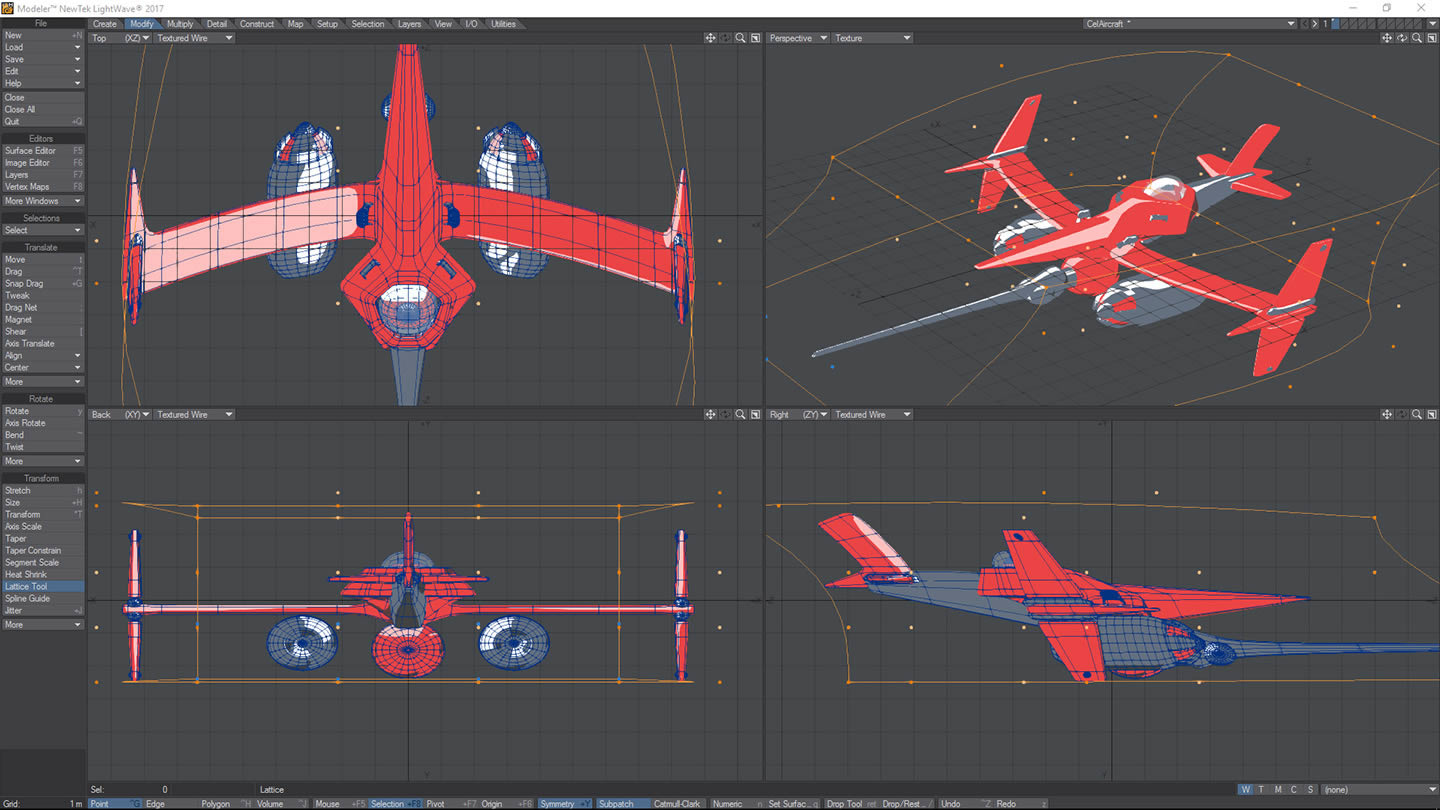The image size is (1440, 810).
Task: Click the rotate view icon in Perspective viewport
Action: coord(1402,38)
